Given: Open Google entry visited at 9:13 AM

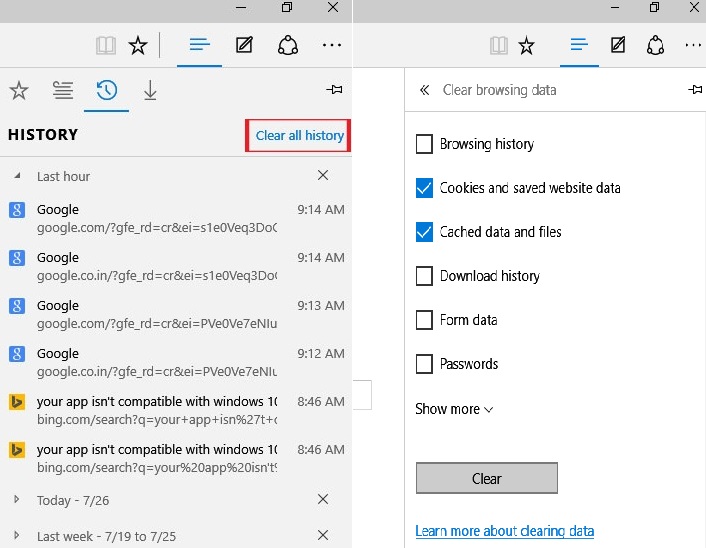Looking at the screenshot, I should 176,314.
